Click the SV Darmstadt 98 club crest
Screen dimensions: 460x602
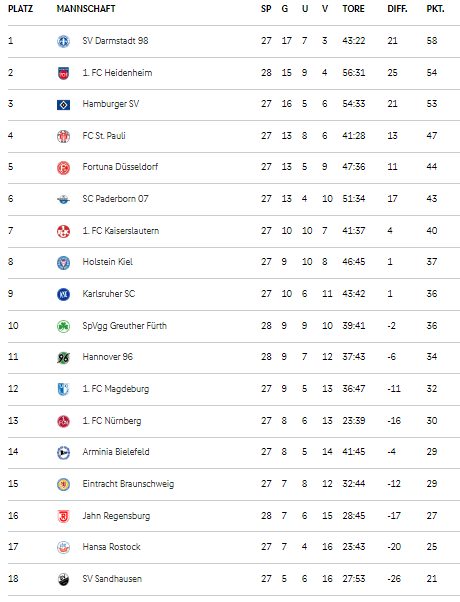pyautogui.click(x=63, y=41)
